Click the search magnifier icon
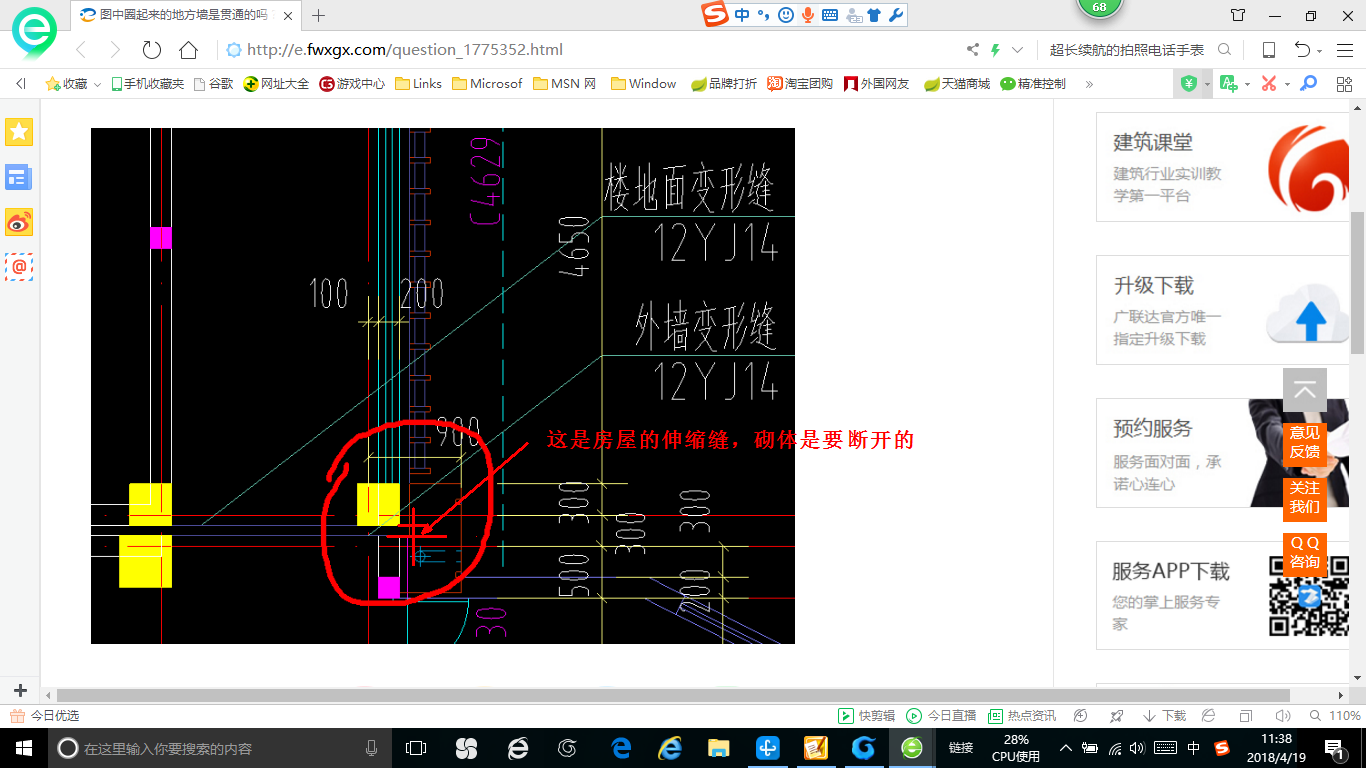1366x768 pixels. [x=1224, y=50]
